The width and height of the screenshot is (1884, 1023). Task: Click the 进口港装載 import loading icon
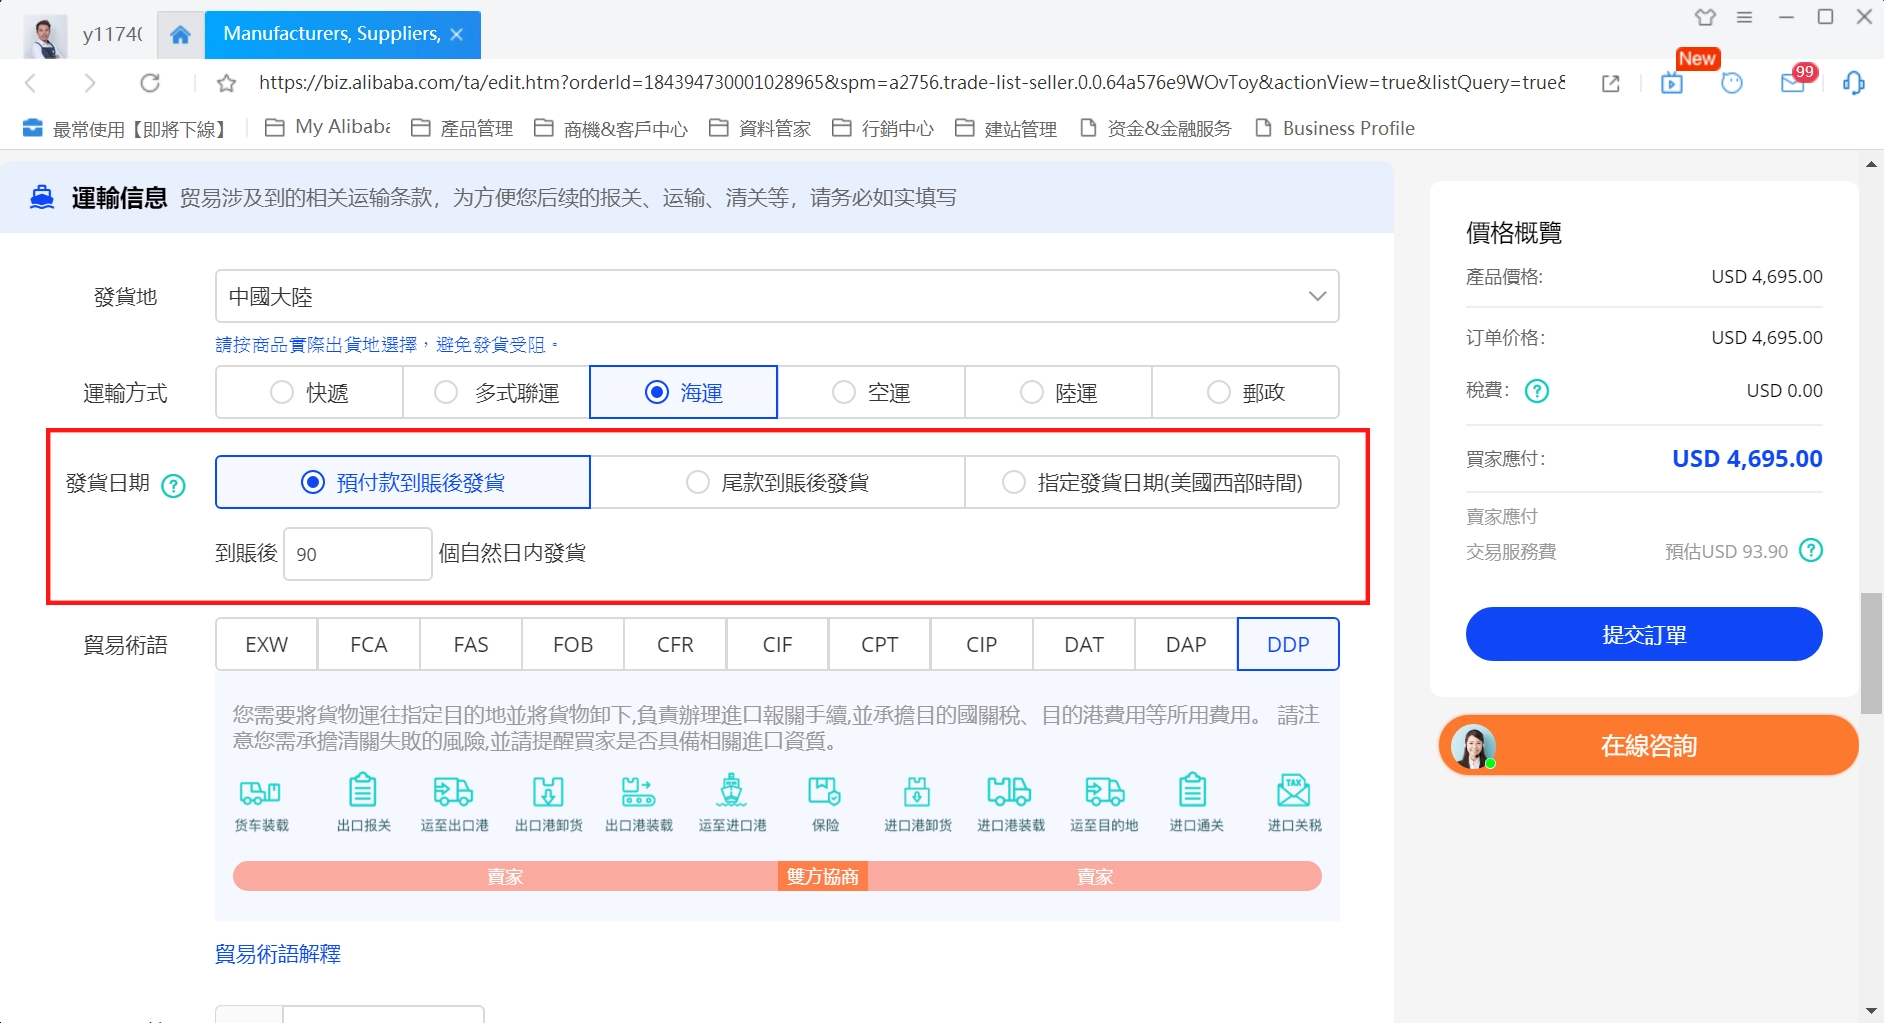coord(1010,792)
